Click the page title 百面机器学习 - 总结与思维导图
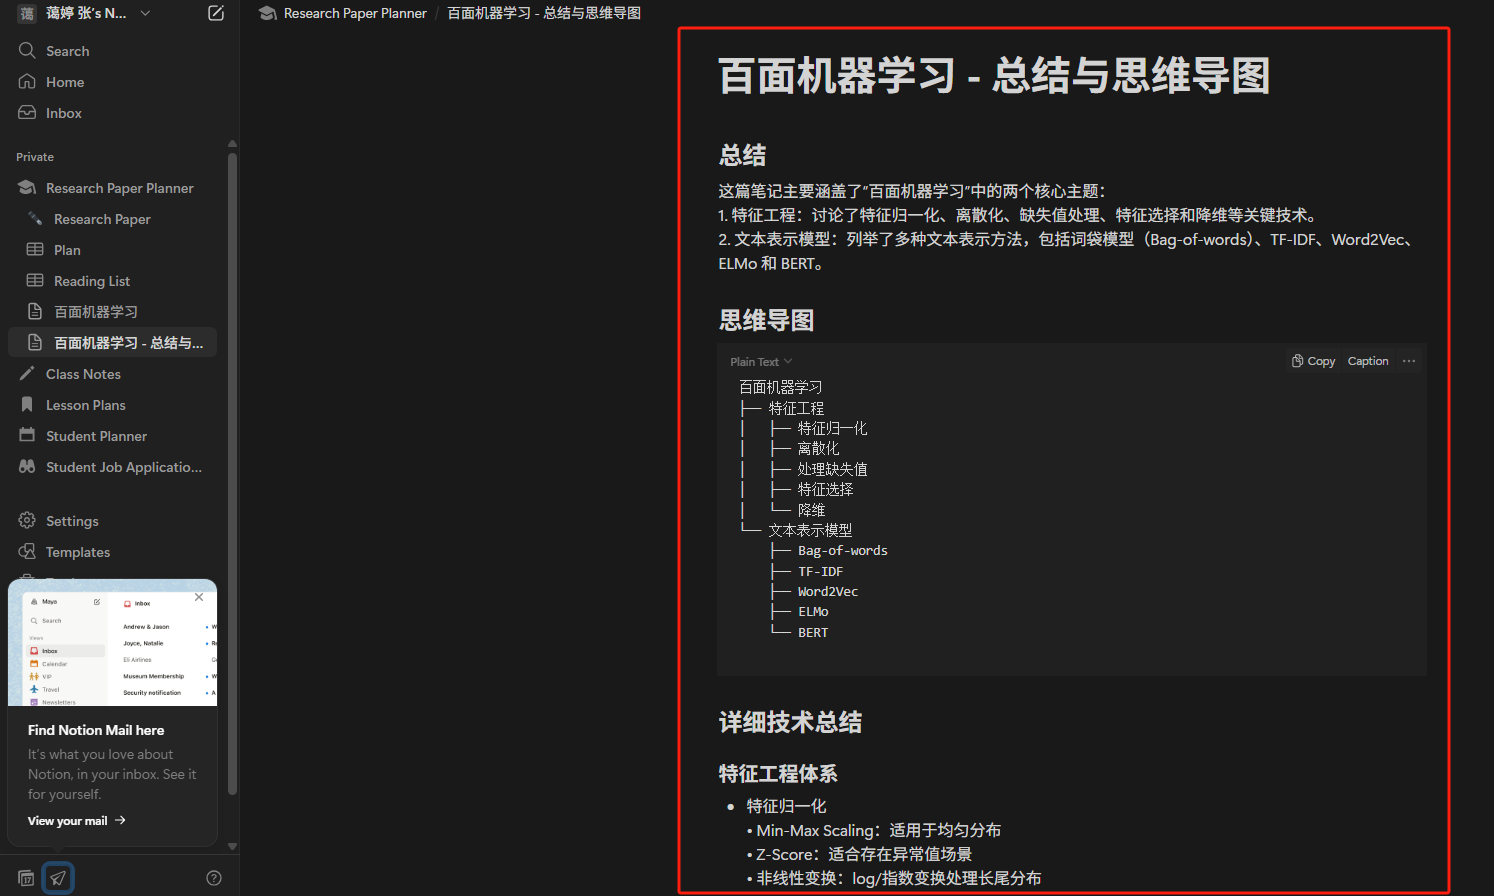Image resolution: width=1494 pixels, height=896 pixels. pos(994,76)
